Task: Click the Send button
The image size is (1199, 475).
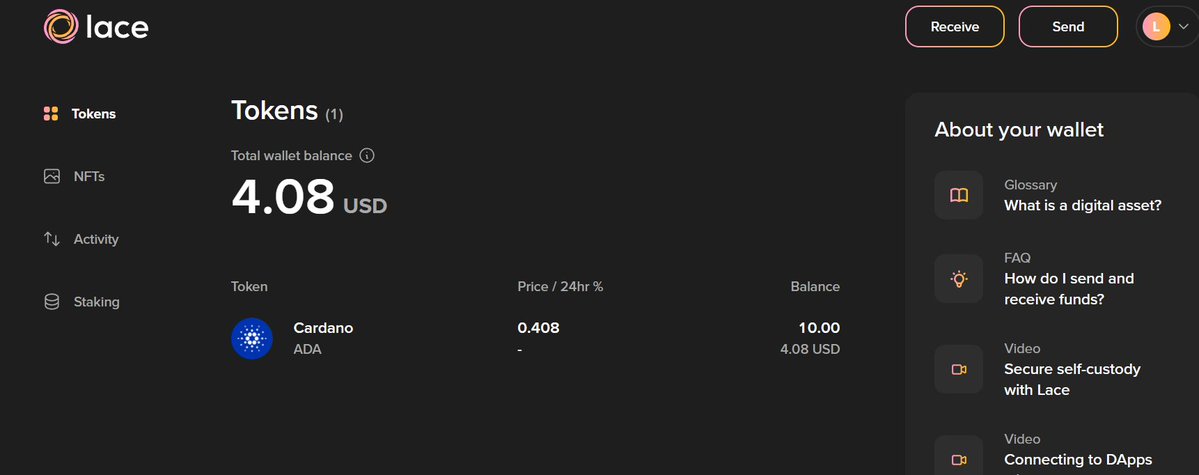Action: pos(1068,27)
